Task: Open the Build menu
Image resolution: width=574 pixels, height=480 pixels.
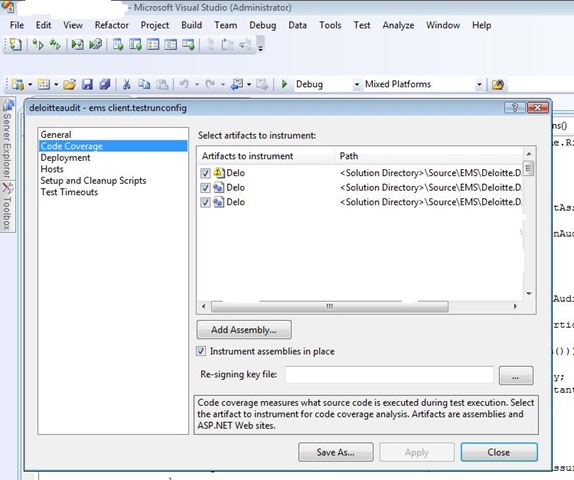Action: pyautogui.click(x=191, y=25)
